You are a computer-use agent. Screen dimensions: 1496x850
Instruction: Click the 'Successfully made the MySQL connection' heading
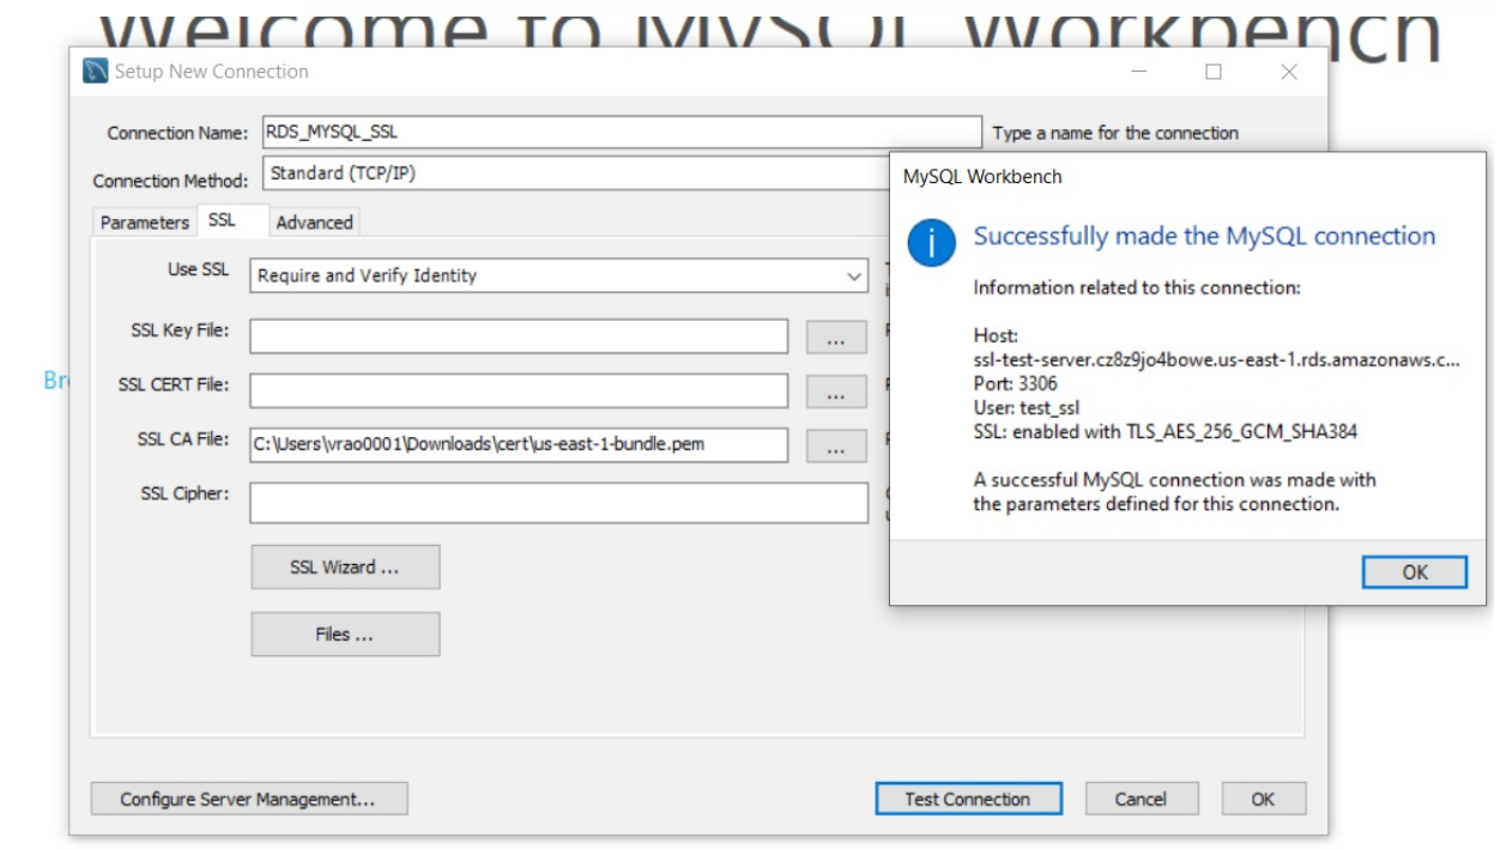pyautogui.click(x=1205, y=236)
